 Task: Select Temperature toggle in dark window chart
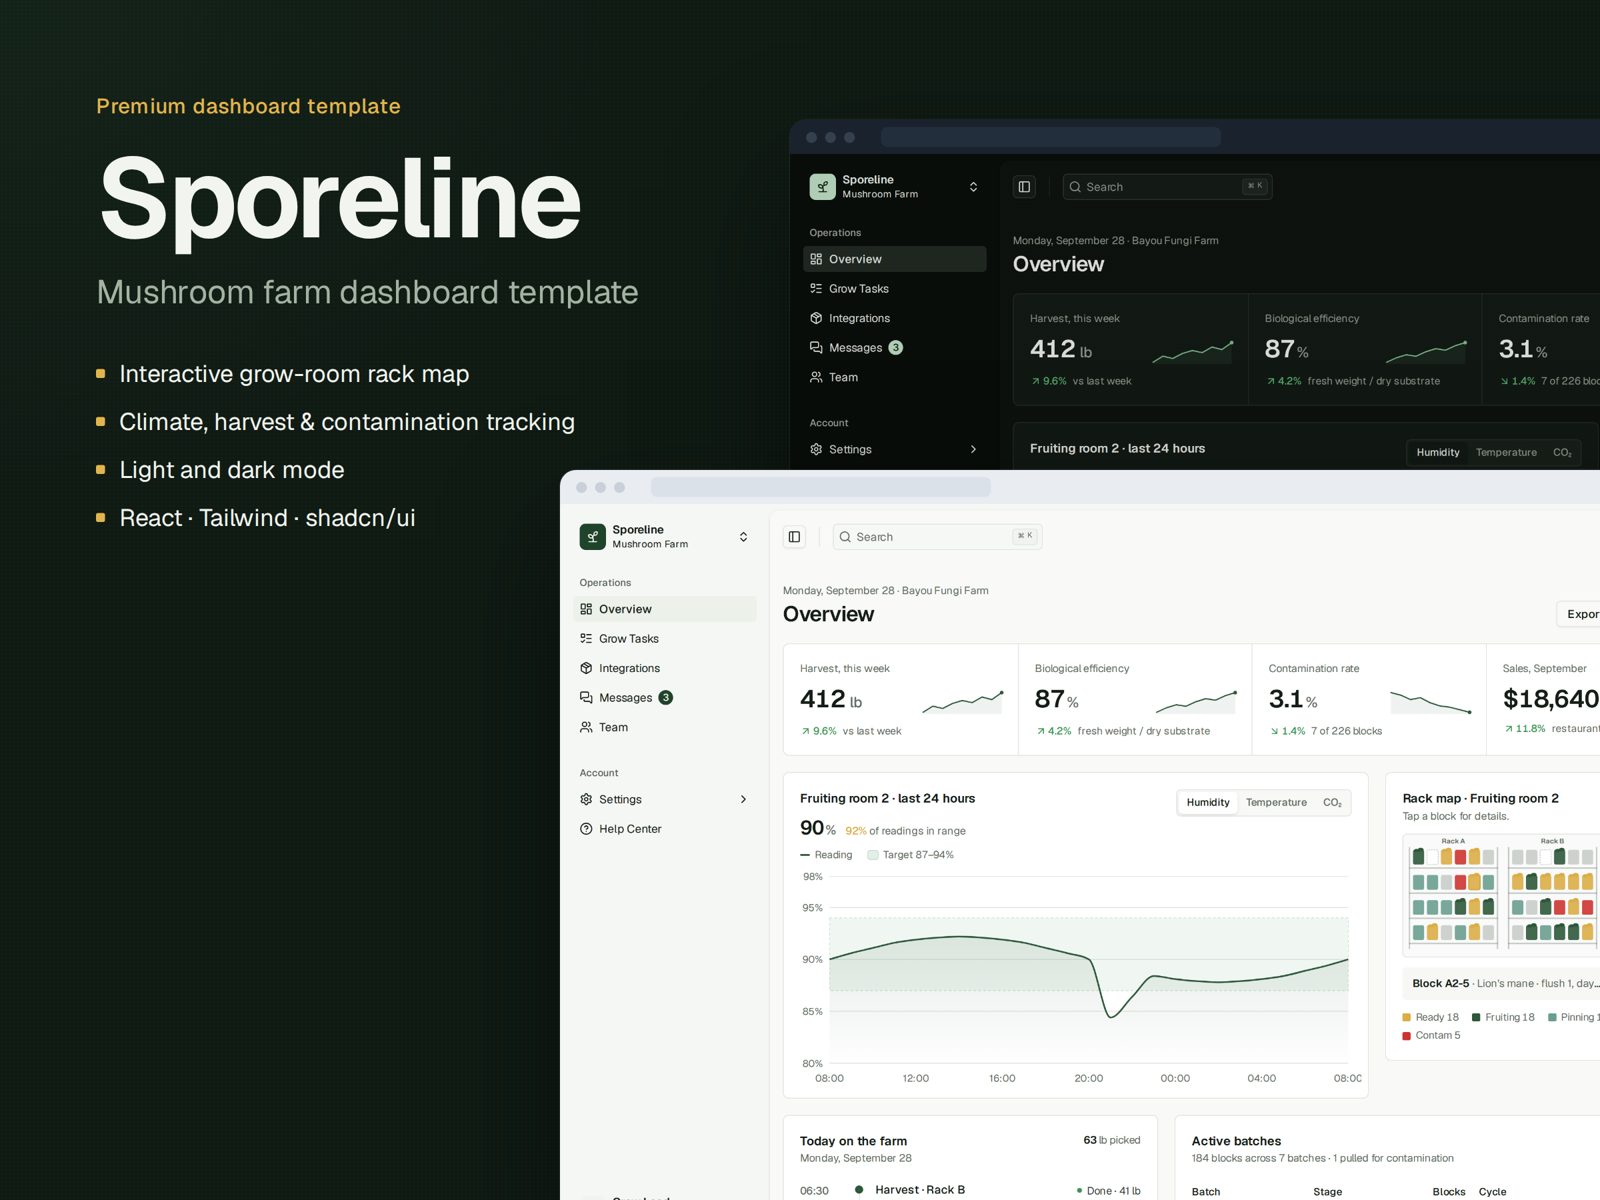click(1506, 452)
